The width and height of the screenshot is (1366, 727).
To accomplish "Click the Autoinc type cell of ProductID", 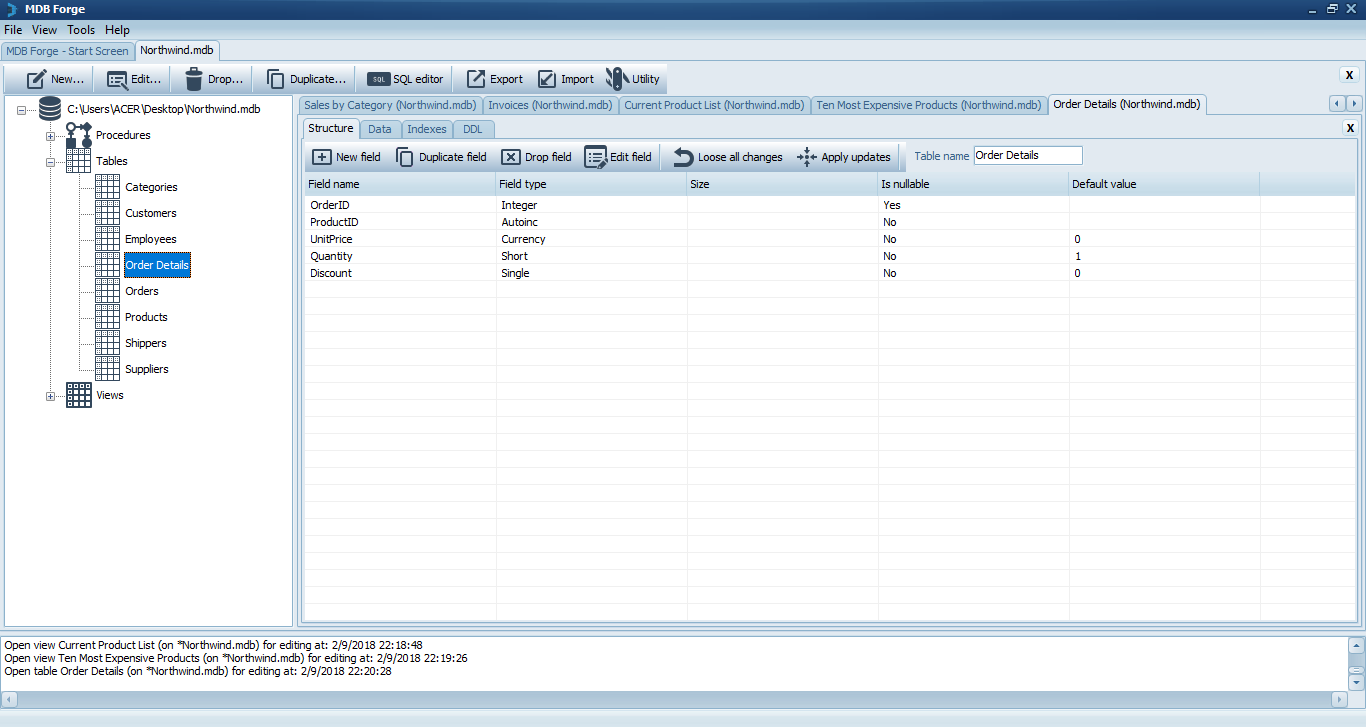I will tap(591, 222).
